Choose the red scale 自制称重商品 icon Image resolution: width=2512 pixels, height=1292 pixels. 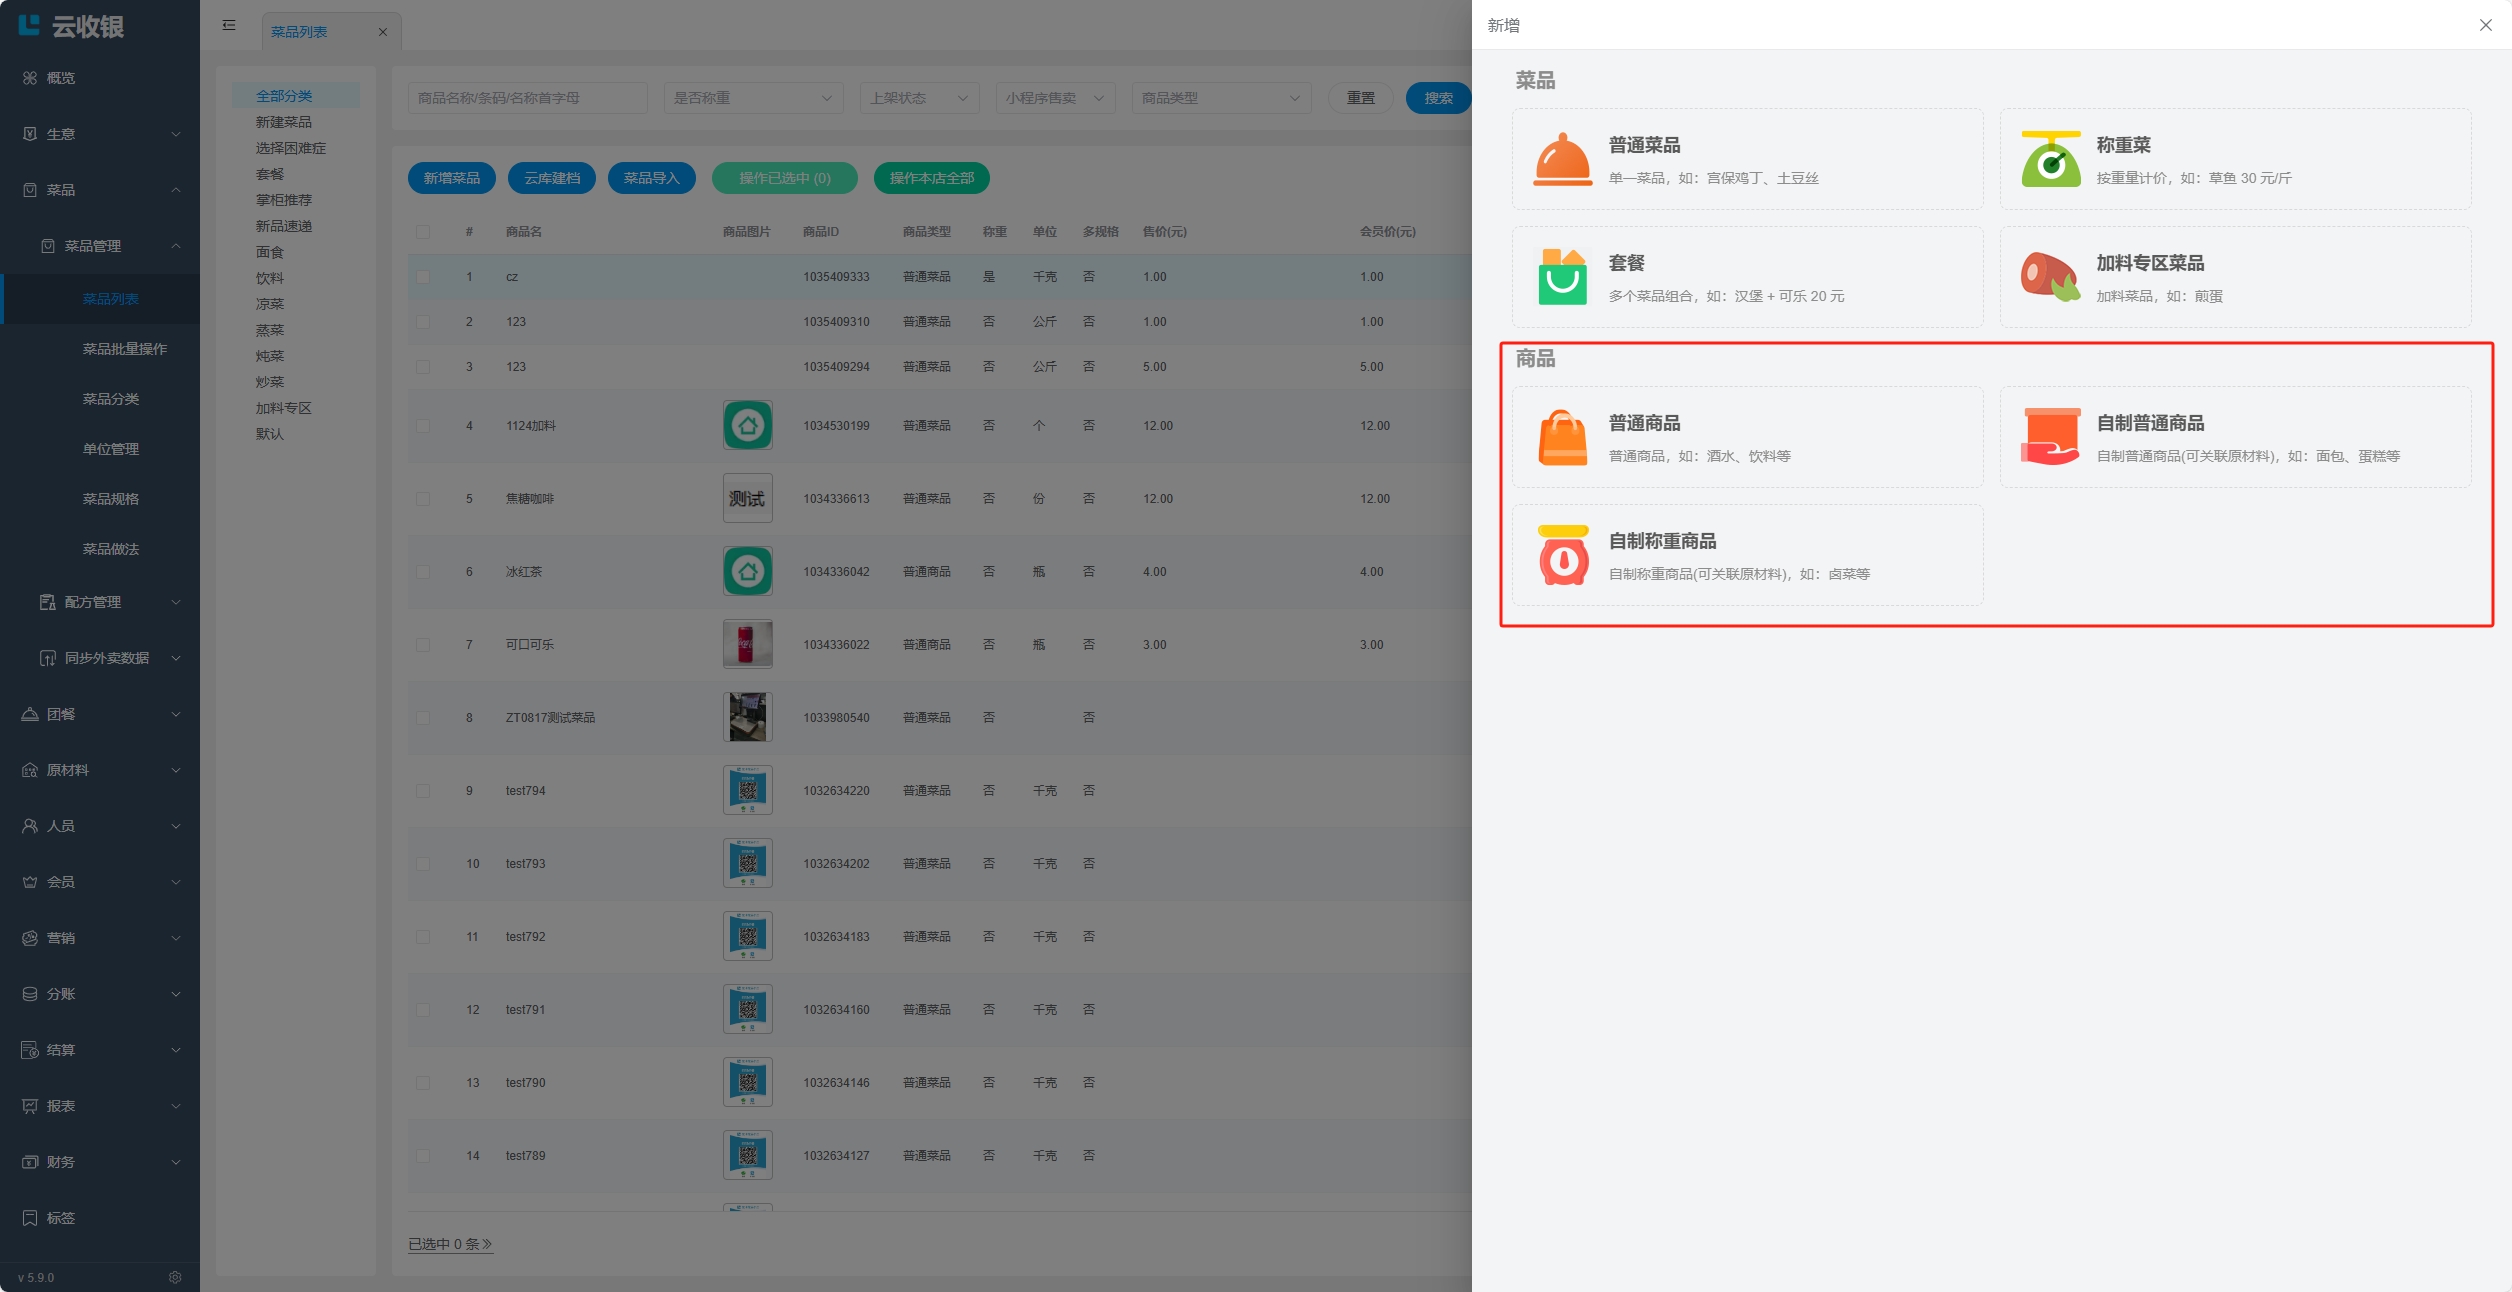[1562, 556]
